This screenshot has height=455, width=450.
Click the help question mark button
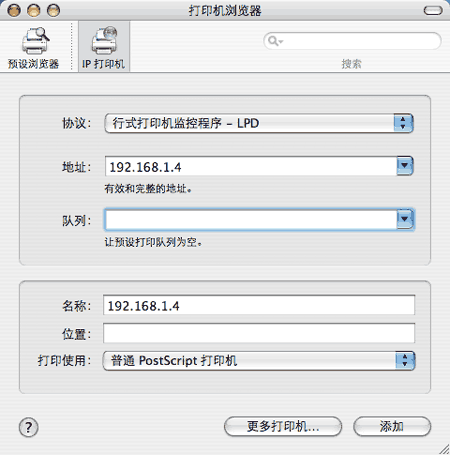point(29,427)
